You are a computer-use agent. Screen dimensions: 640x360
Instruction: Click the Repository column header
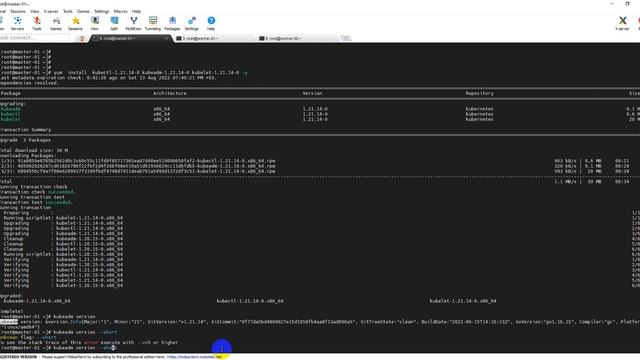point(480,93)
